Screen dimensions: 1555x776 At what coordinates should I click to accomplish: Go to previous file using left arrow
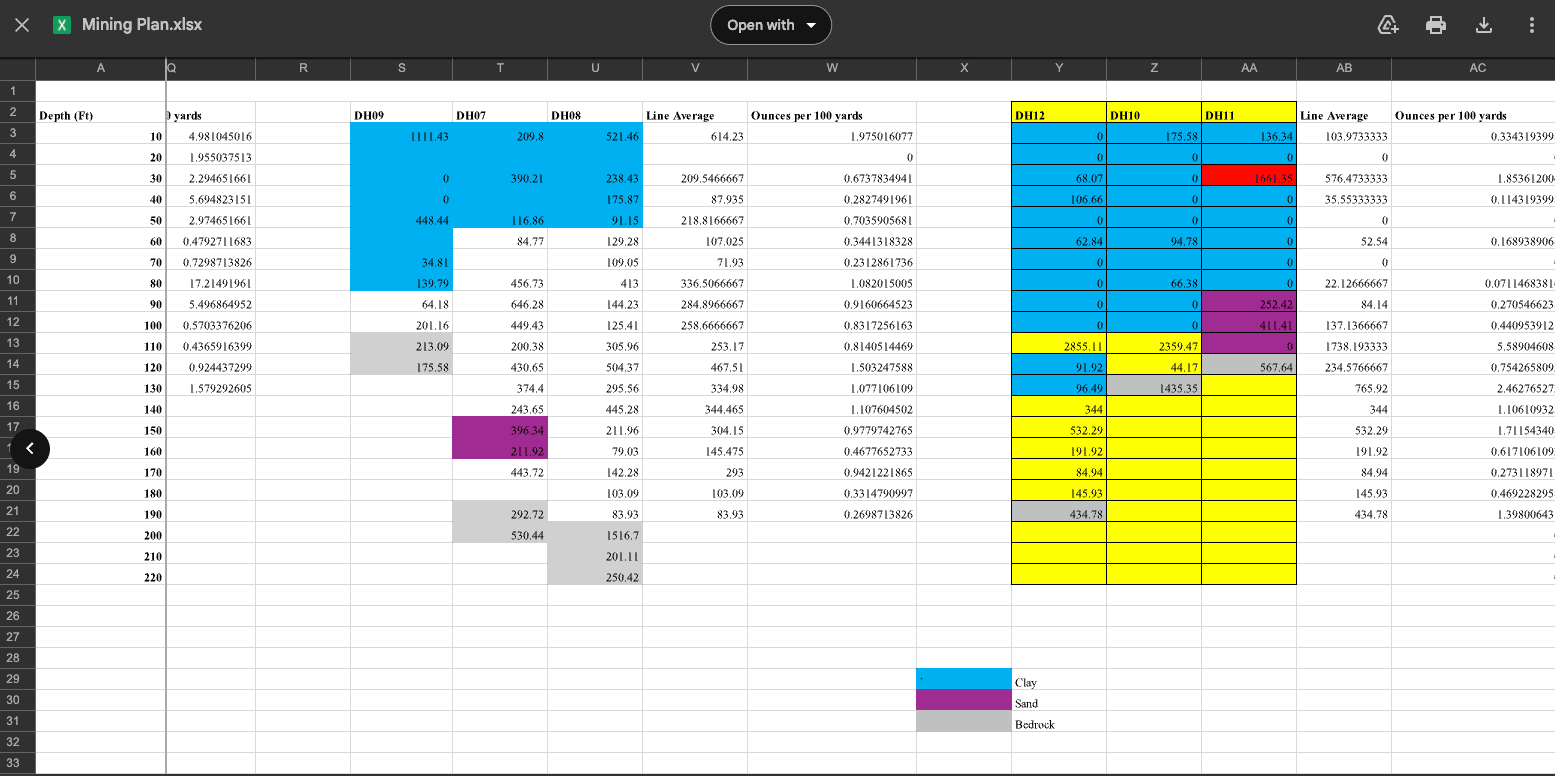click(x=30, y=449)
